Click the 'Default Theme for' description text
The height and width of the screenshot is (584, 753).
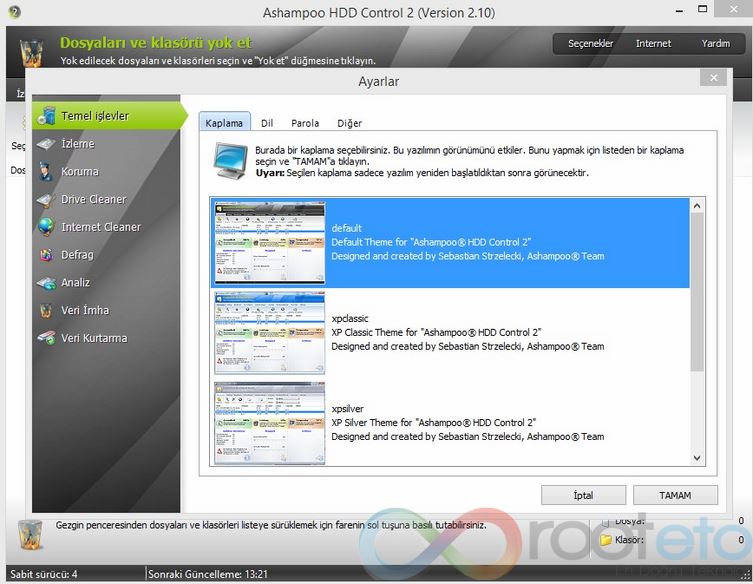pyautogui.click(x=431, y=242)
